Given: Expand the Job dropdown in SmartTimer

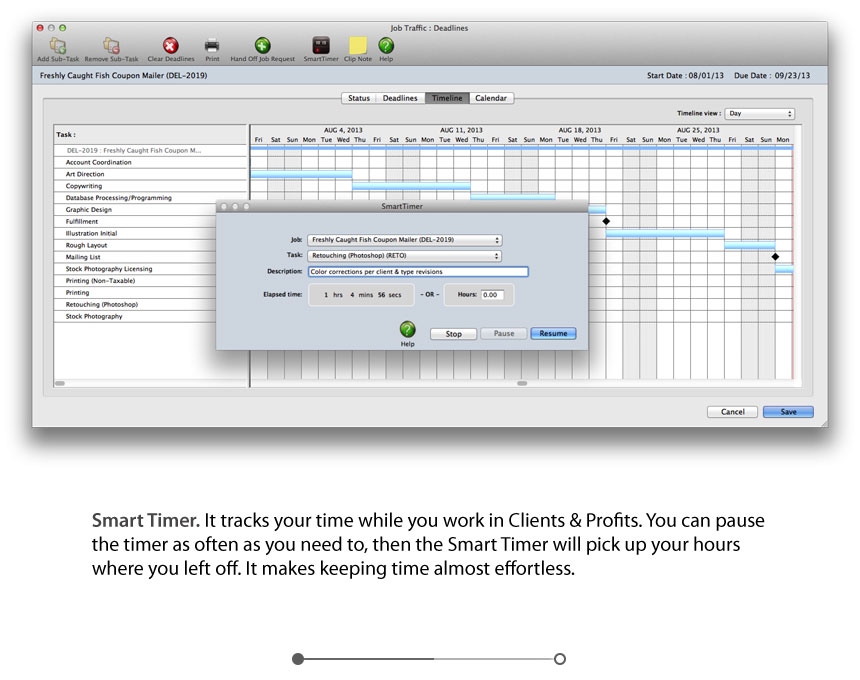Looking at the screenshot, I should coord(404,240).
